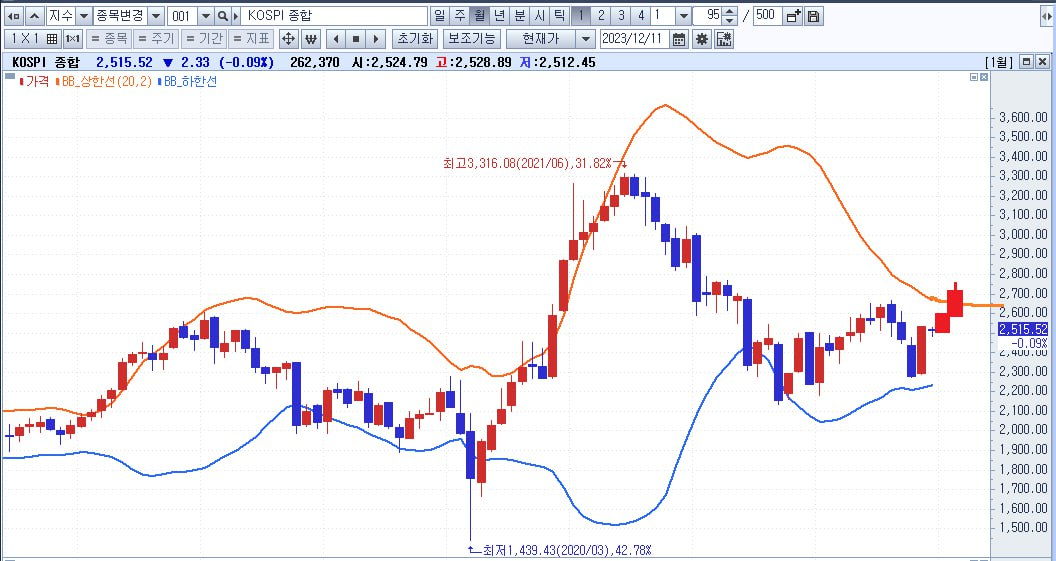Select the 시 hourly period
The image size is (1056, 561).
coord(539,15)
